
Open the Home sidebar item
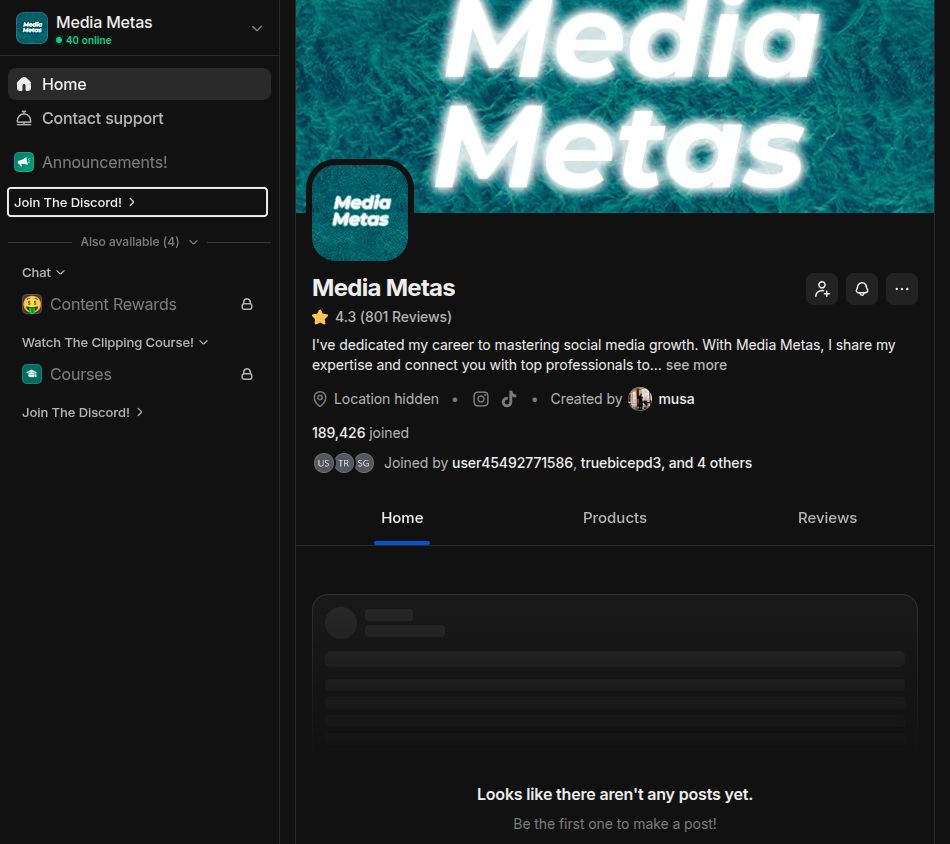tap(139, 84)
